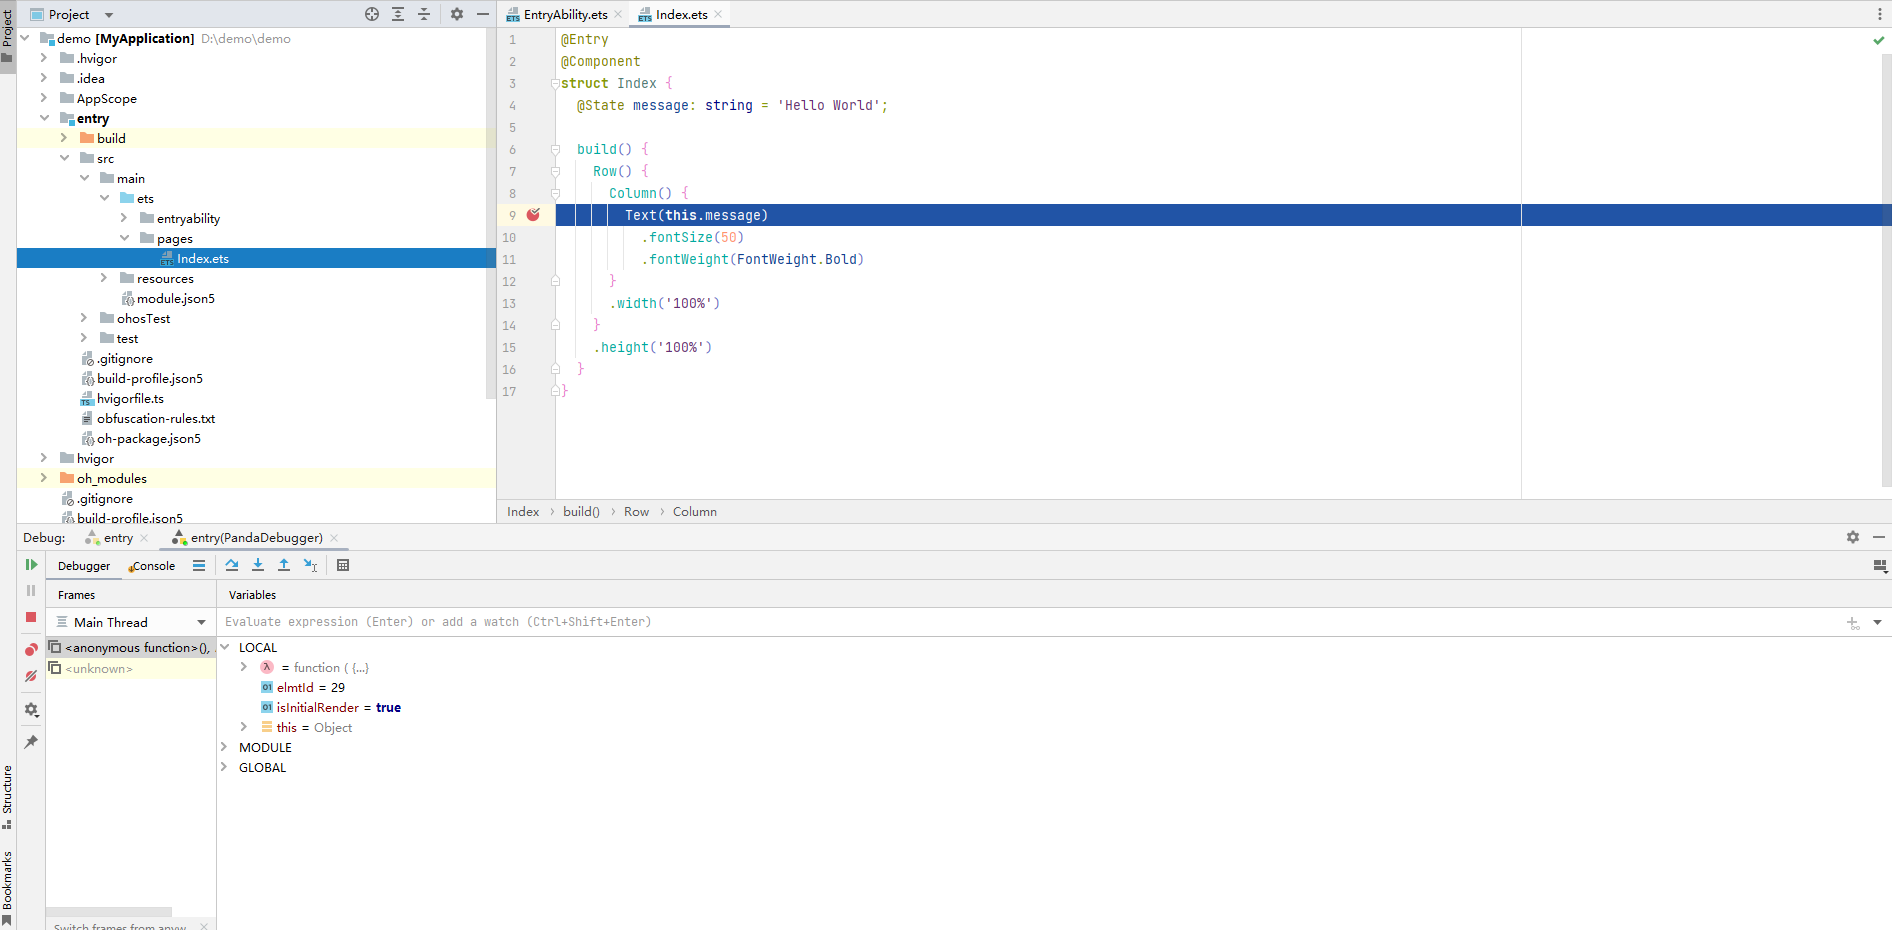
Task: Click frames panel horizontal scrollbar
Action: (109, 912)
